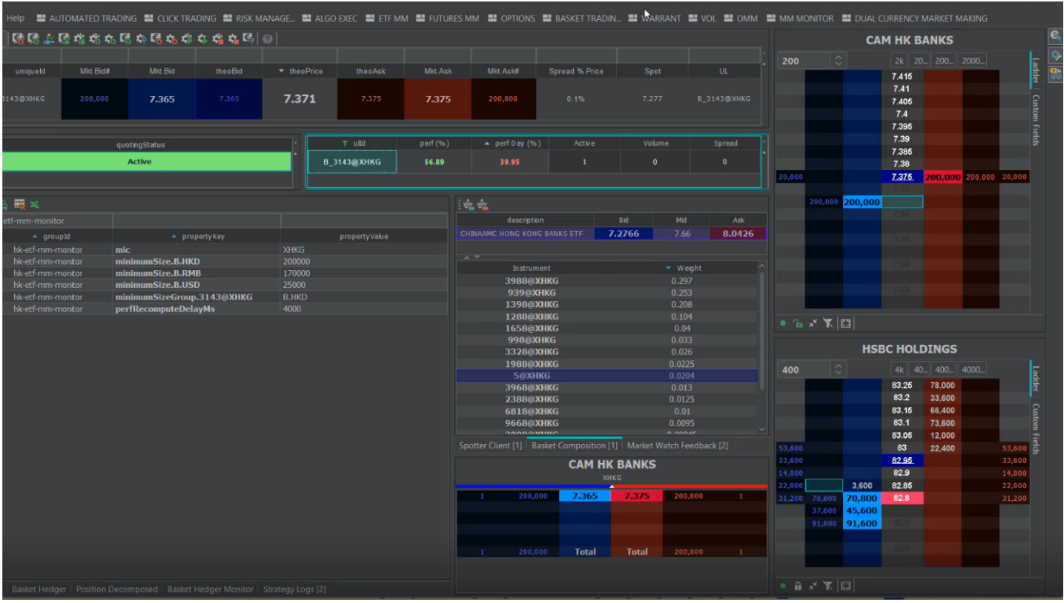
Task: Adjust the quantity spinner showing 400 in HSBC ladder
Action: click(x=838, y=370)
